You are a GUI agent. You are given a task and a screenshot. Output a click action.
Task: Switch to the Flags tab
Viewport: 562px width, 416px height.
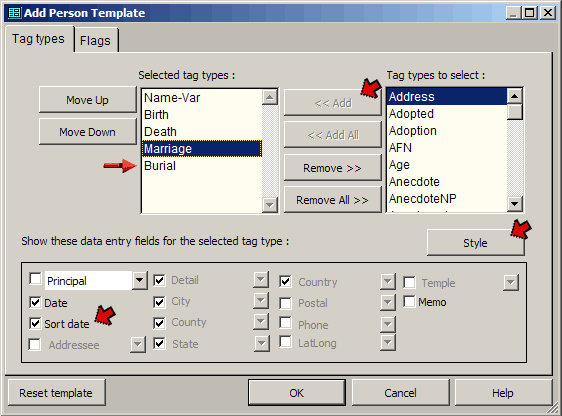[x=95, y=40]
